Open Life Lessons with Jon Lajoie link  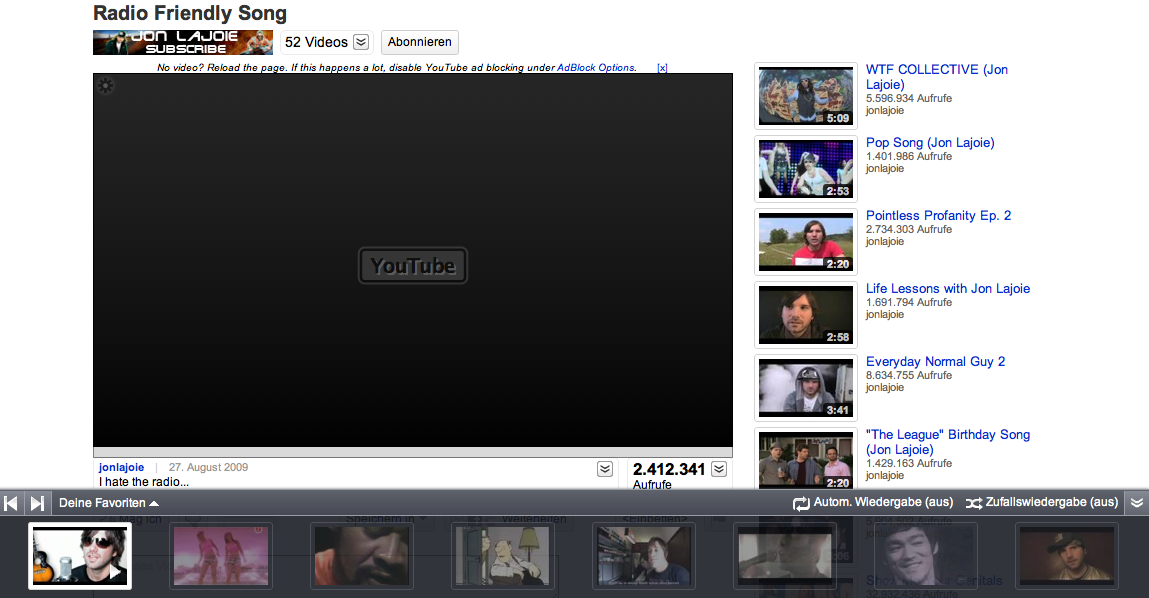tap(947, 289)
